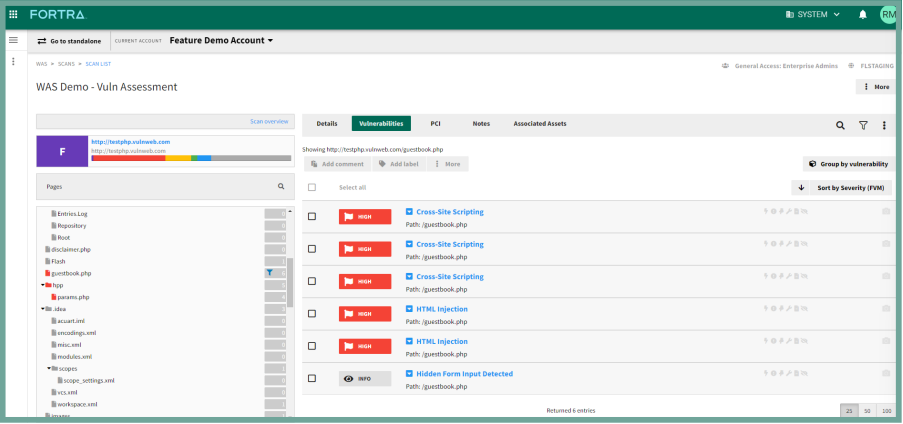
Task: Open Sort by Severity (FVM) dropdown
Action: (851, 188)
